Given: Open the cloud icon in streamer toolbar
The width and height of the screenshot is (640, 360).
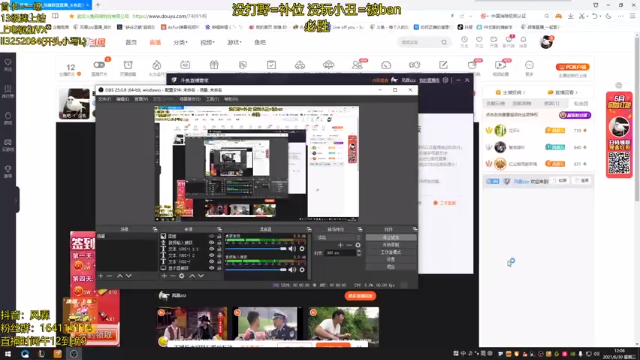Looking at the screenshot, I should 329,65.
